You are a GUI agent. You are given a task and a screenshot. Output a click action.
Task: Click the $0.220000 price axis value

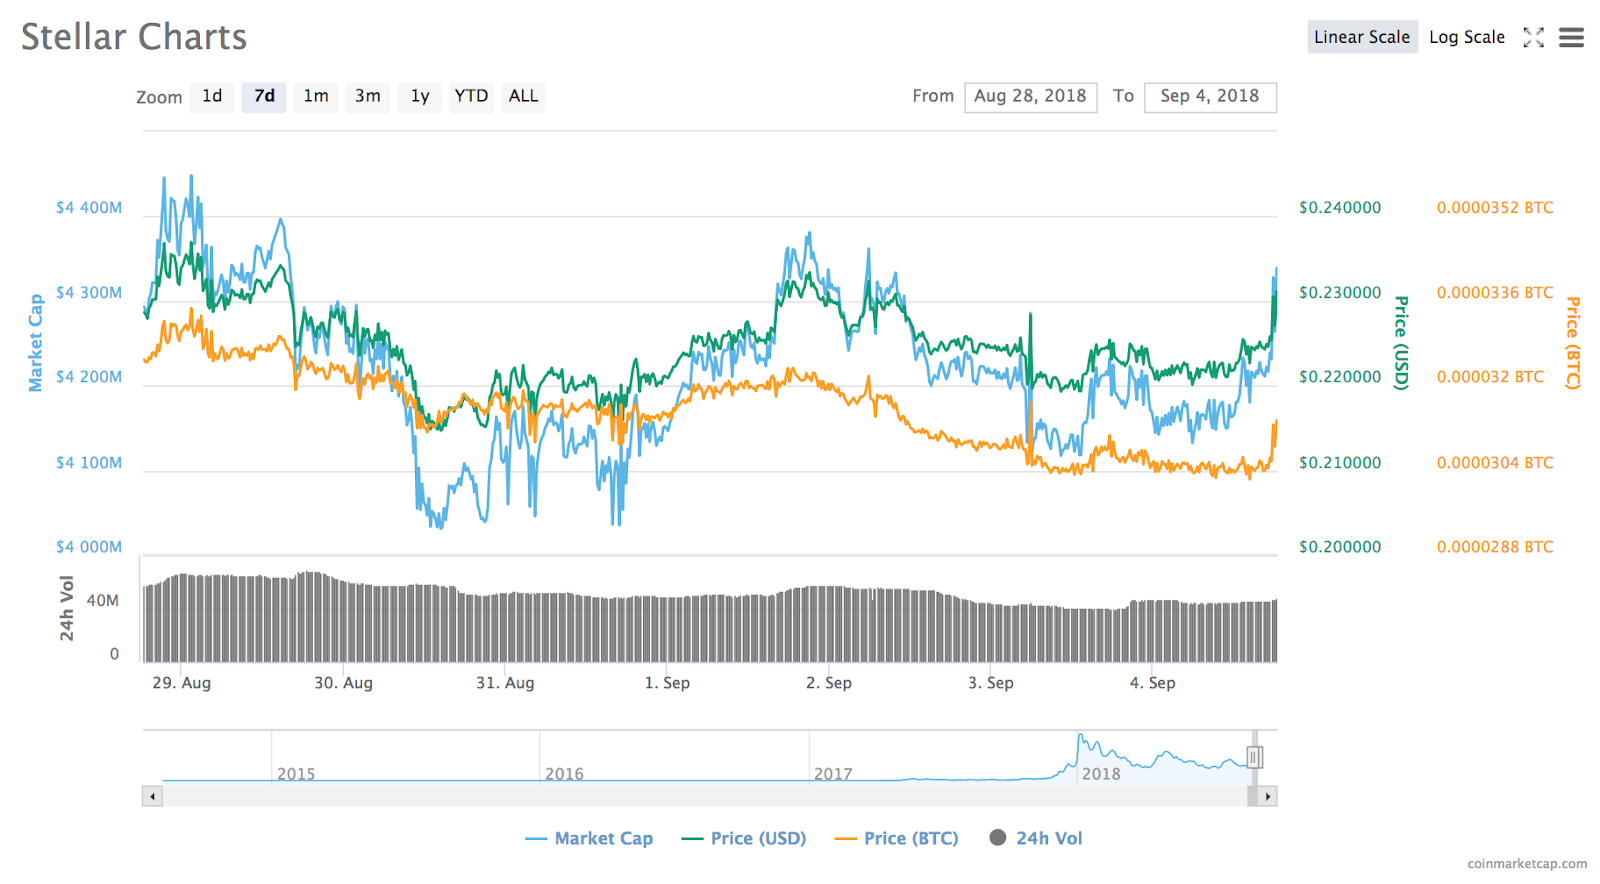tap(1340, 377)
